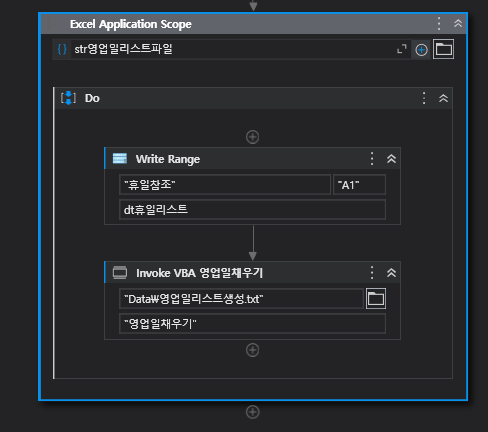Click the expression braces icon beside str영업일리스트파일
The image size is (488, 432).
tap(62, 49)
